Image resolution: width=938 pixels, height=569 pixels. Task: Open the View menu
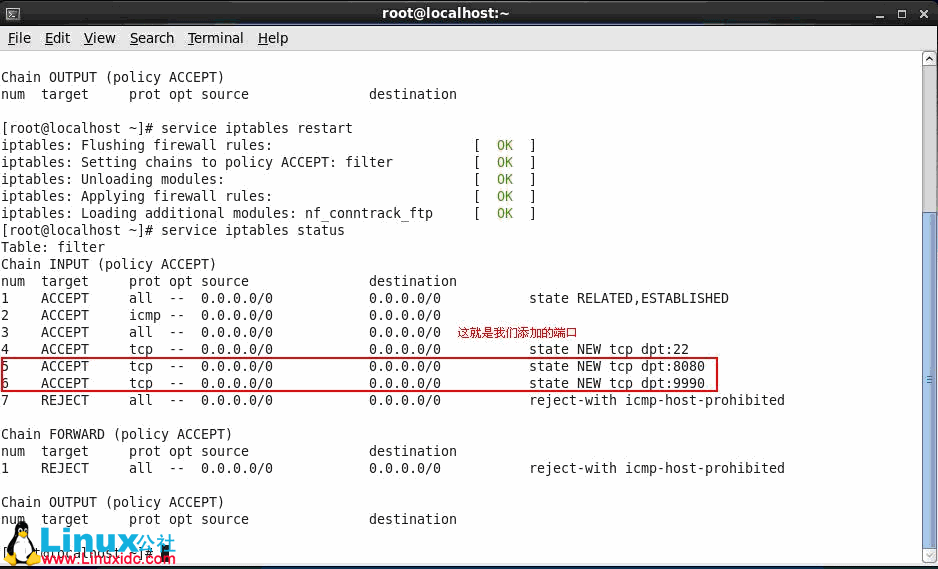[99, 38]
